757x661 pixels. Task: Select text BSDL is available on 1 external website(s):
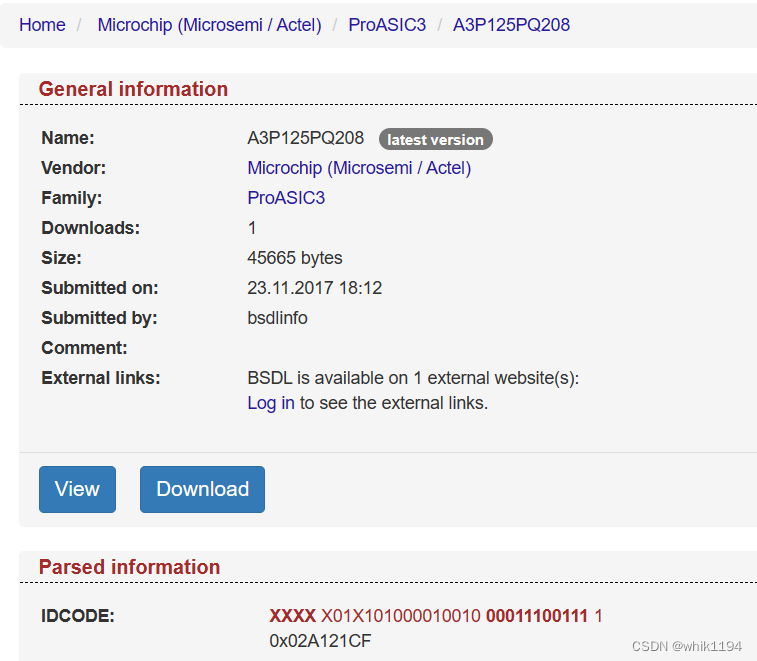pyautogui.click(x=413, y=378)
